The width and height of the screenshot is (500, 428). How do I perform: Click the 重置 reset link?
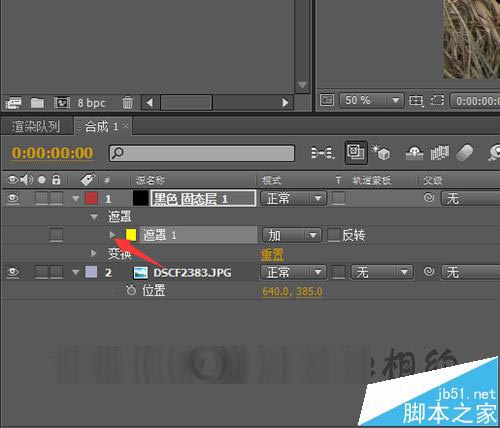click(272, 254)
